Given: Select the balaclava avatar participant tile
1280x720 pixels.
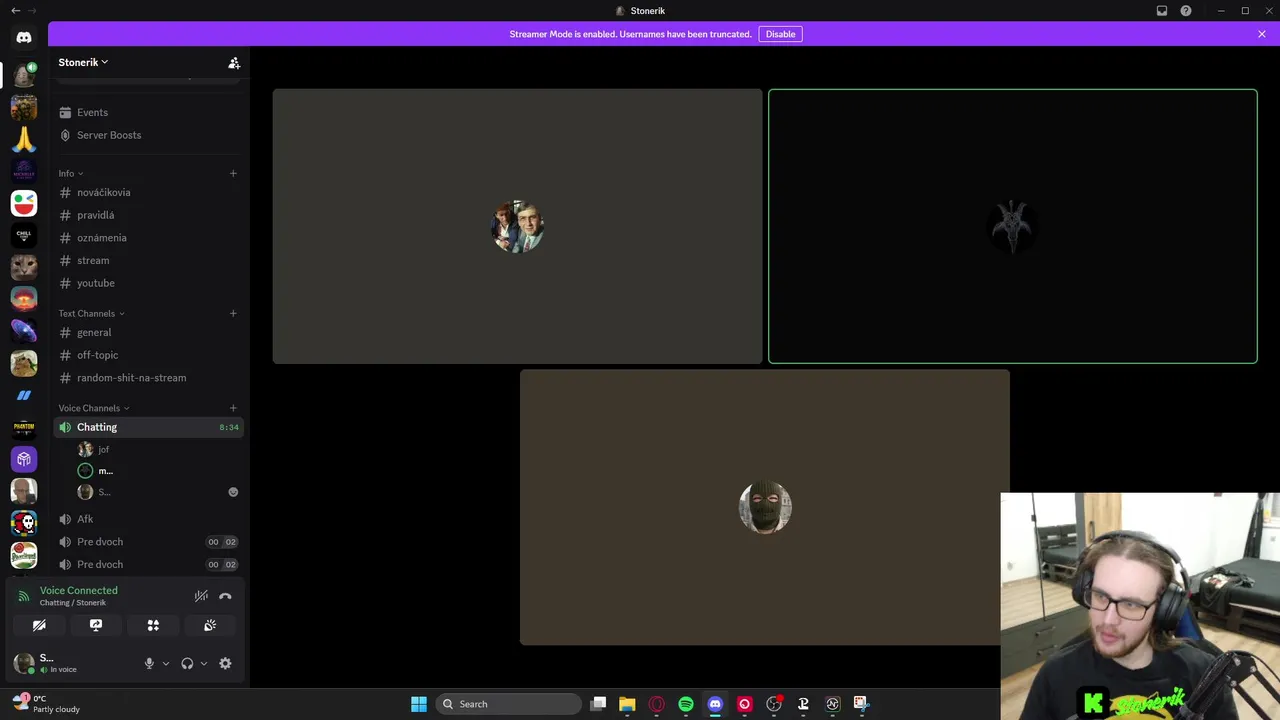Looking at the screenshot, I should [765, 507].
